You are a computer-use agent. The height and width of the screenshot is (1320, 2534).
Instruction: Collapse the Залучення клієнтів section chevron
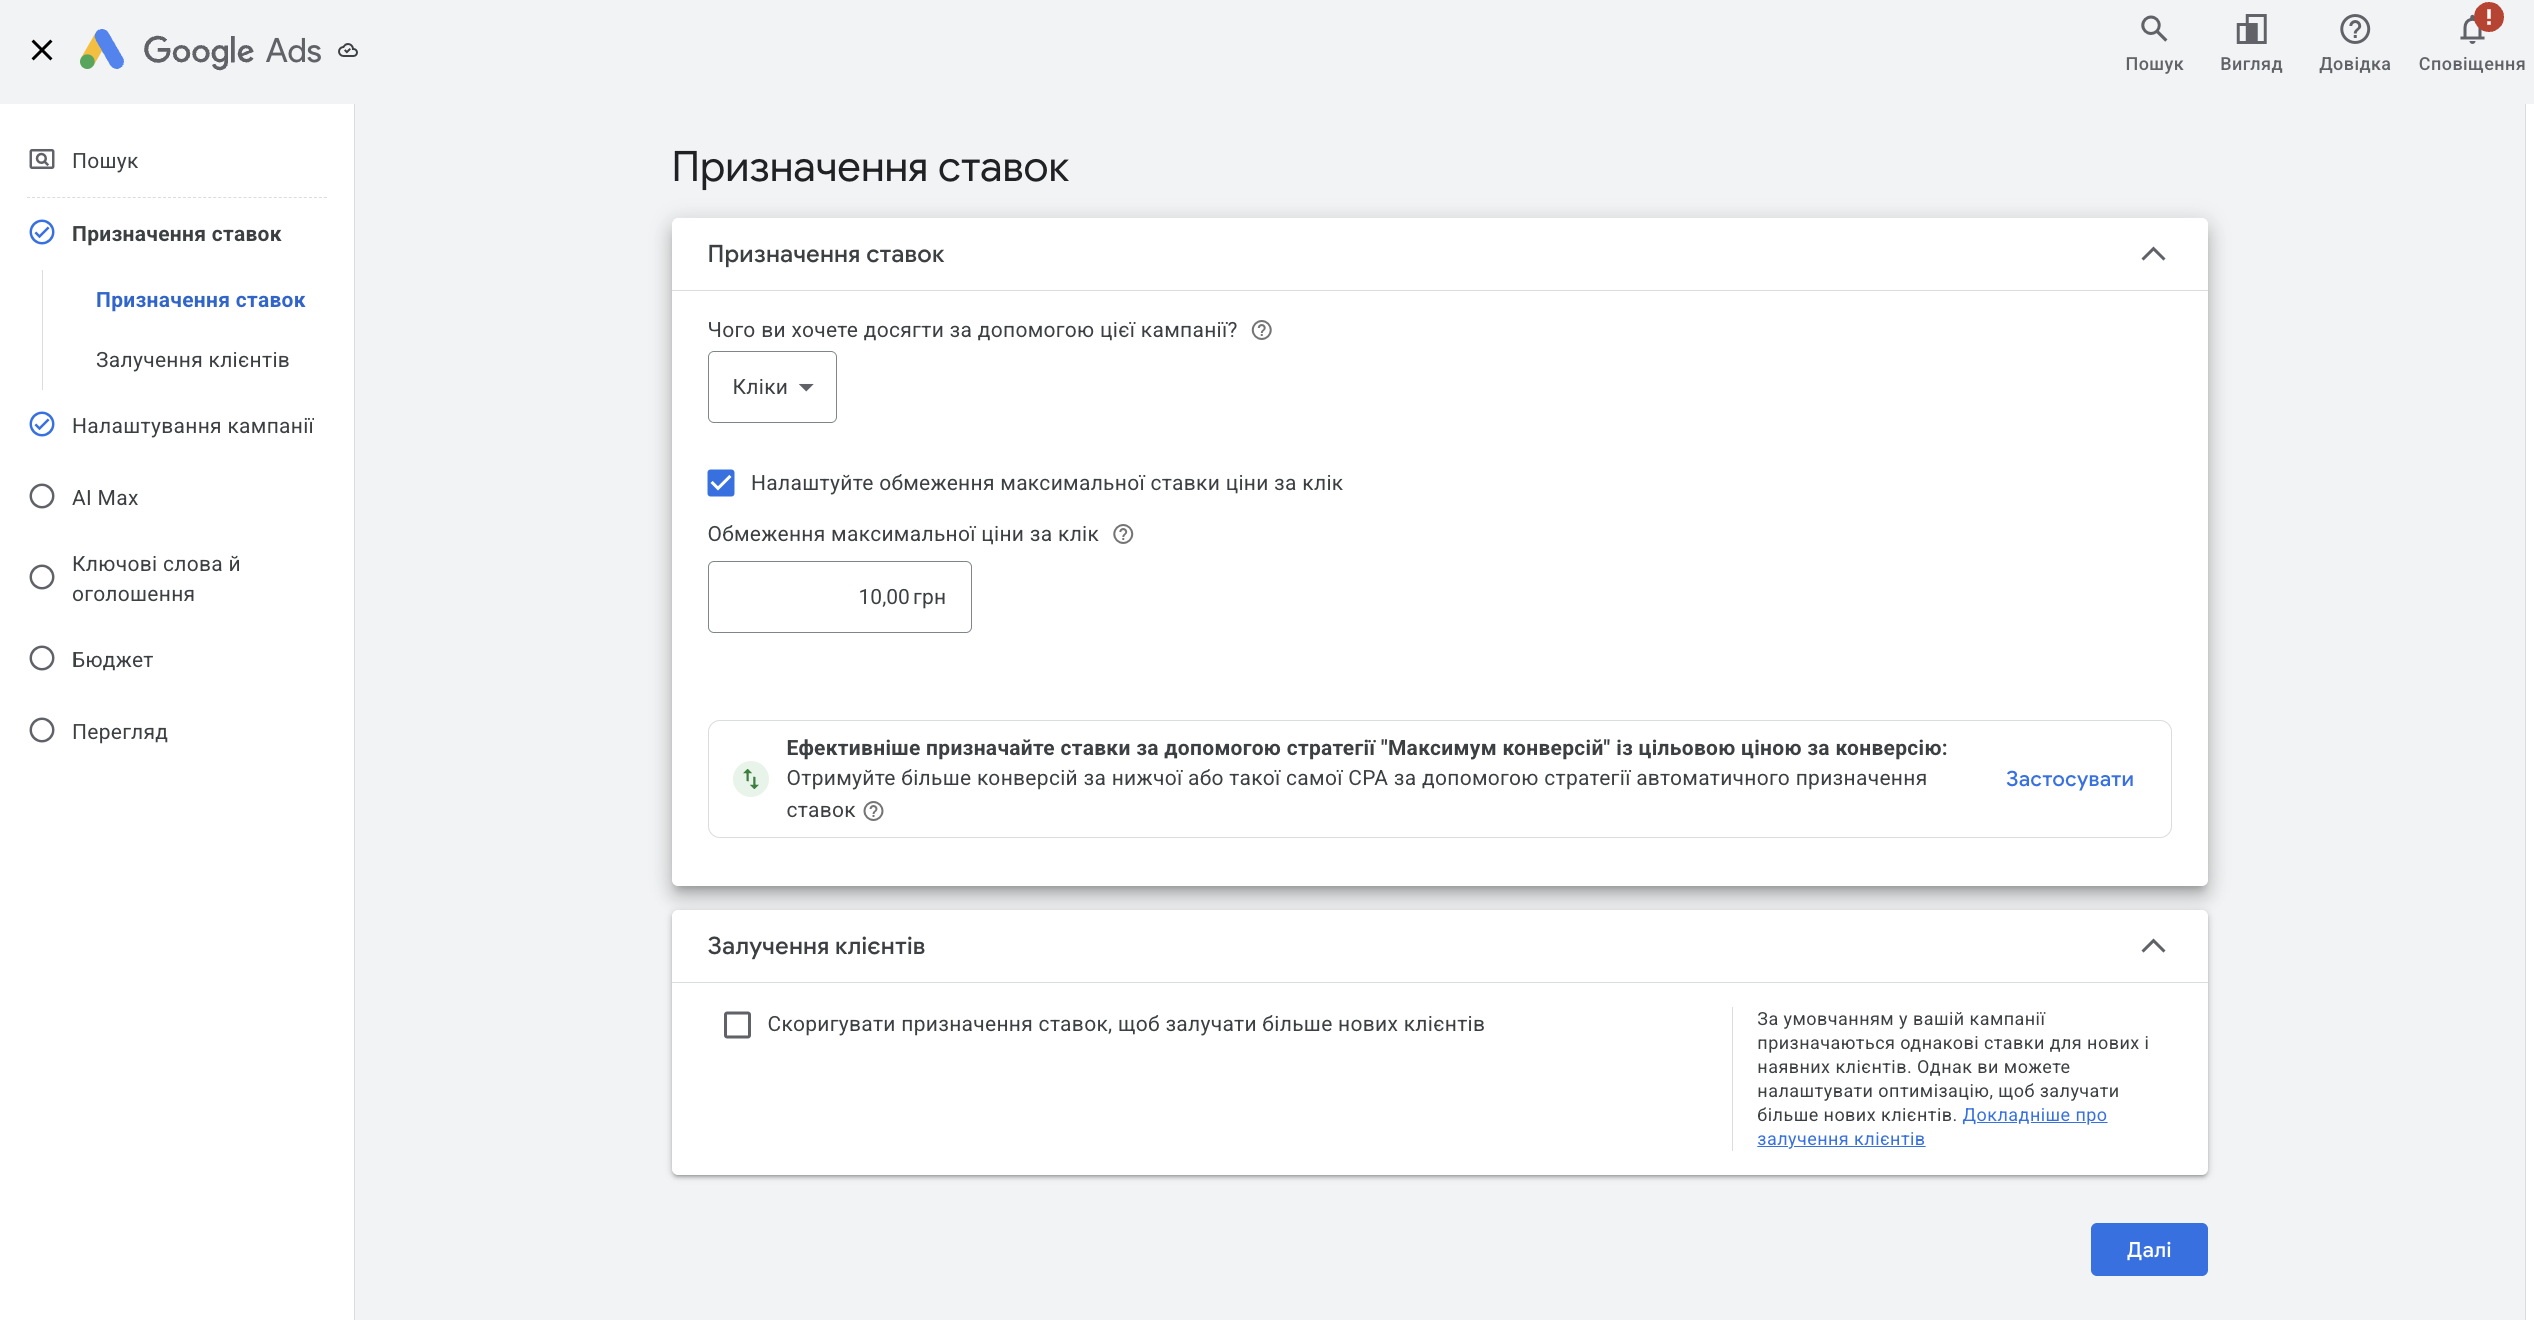pyautogui.click(x=2152, y=946)
